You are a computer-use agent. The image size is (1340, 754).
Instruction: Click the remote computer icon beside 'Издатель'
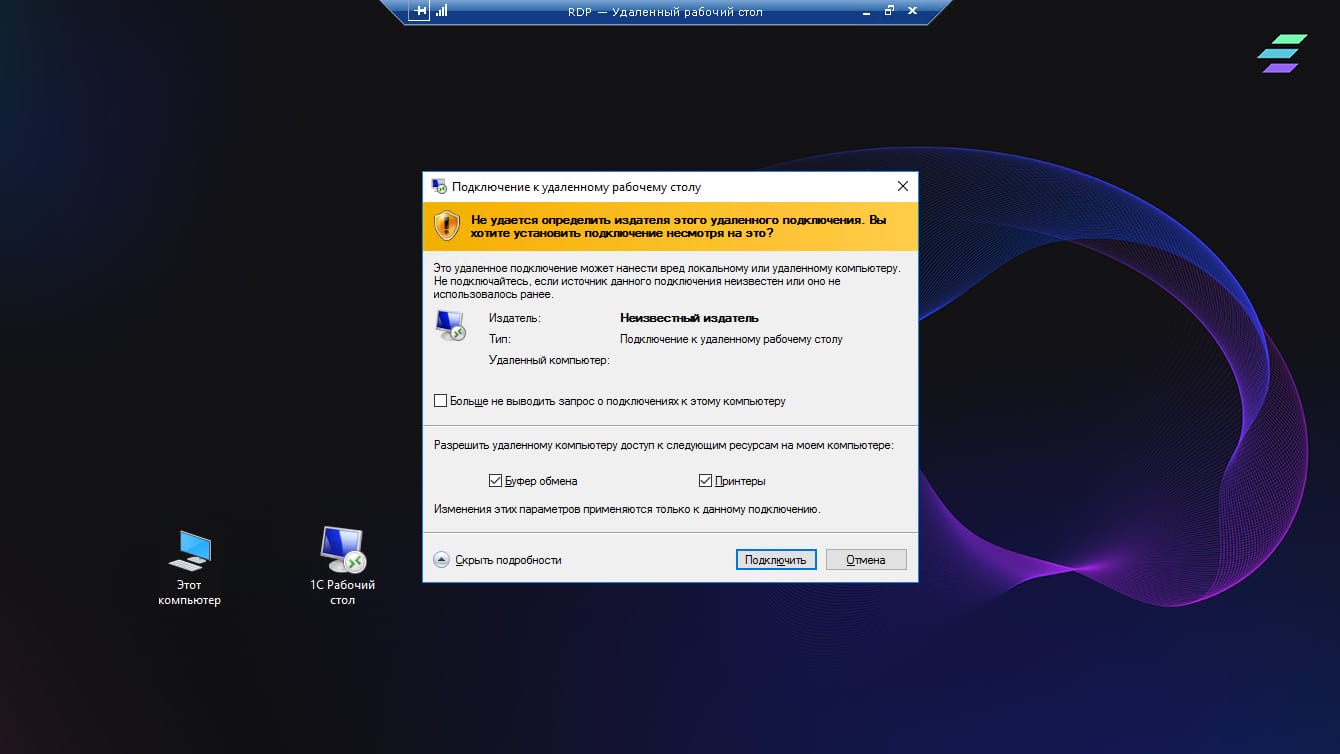[x=450, y=325]
